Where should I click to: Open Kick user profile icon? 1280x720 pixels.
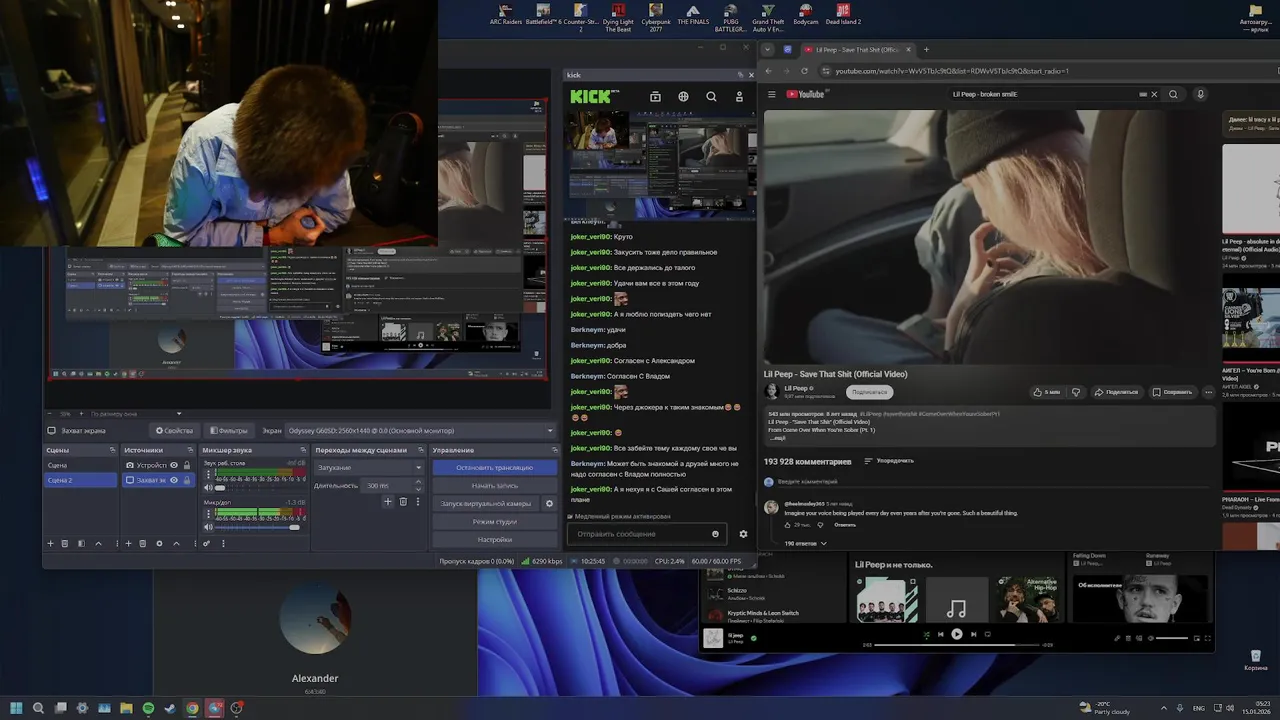(x=739, y=97)
